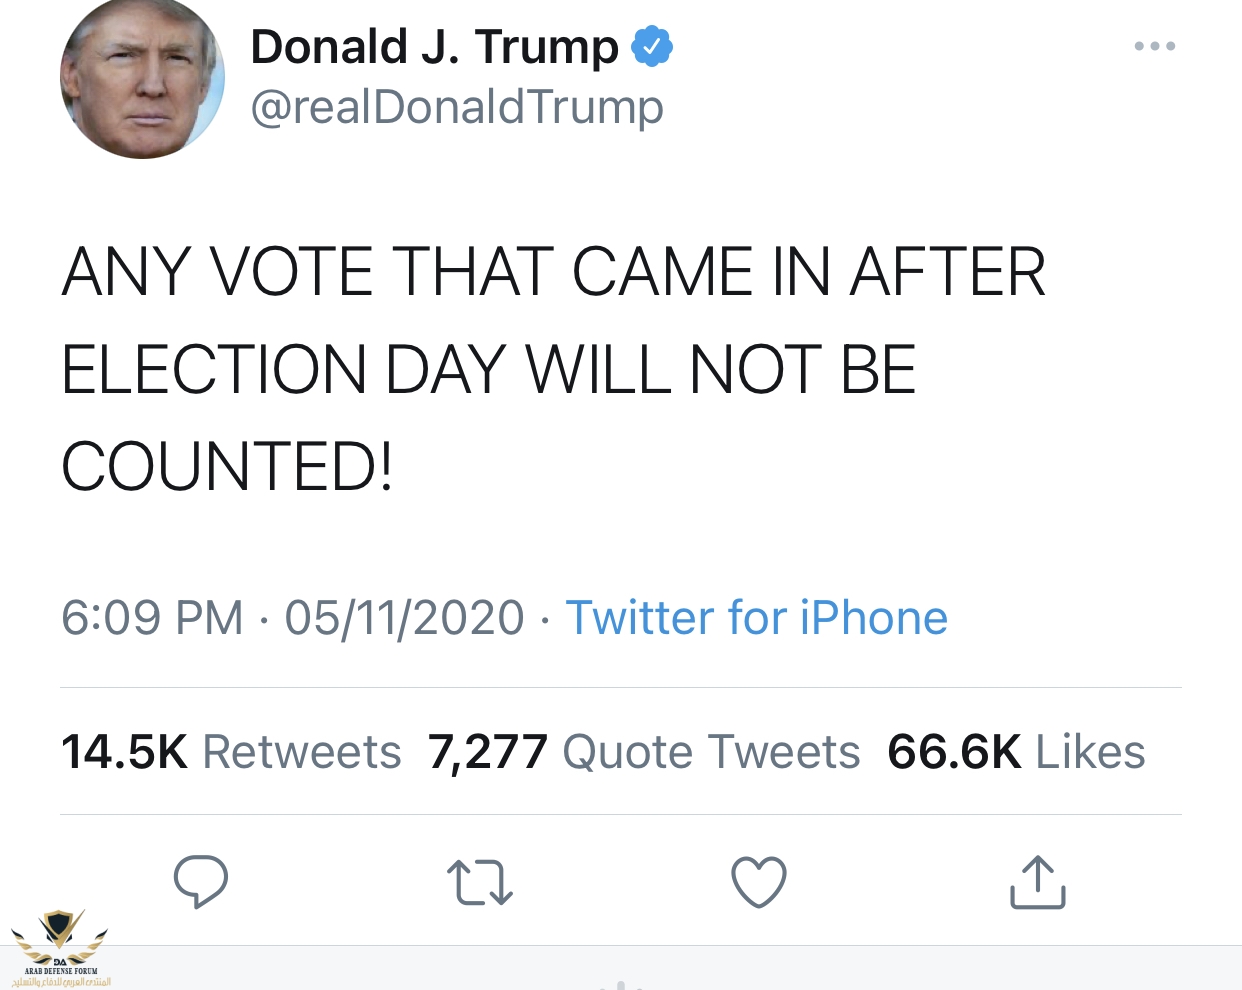1242x990 pixels.
Task: Reply to the tweet with the speech bubble icon
Action: [x=201, y=882]
